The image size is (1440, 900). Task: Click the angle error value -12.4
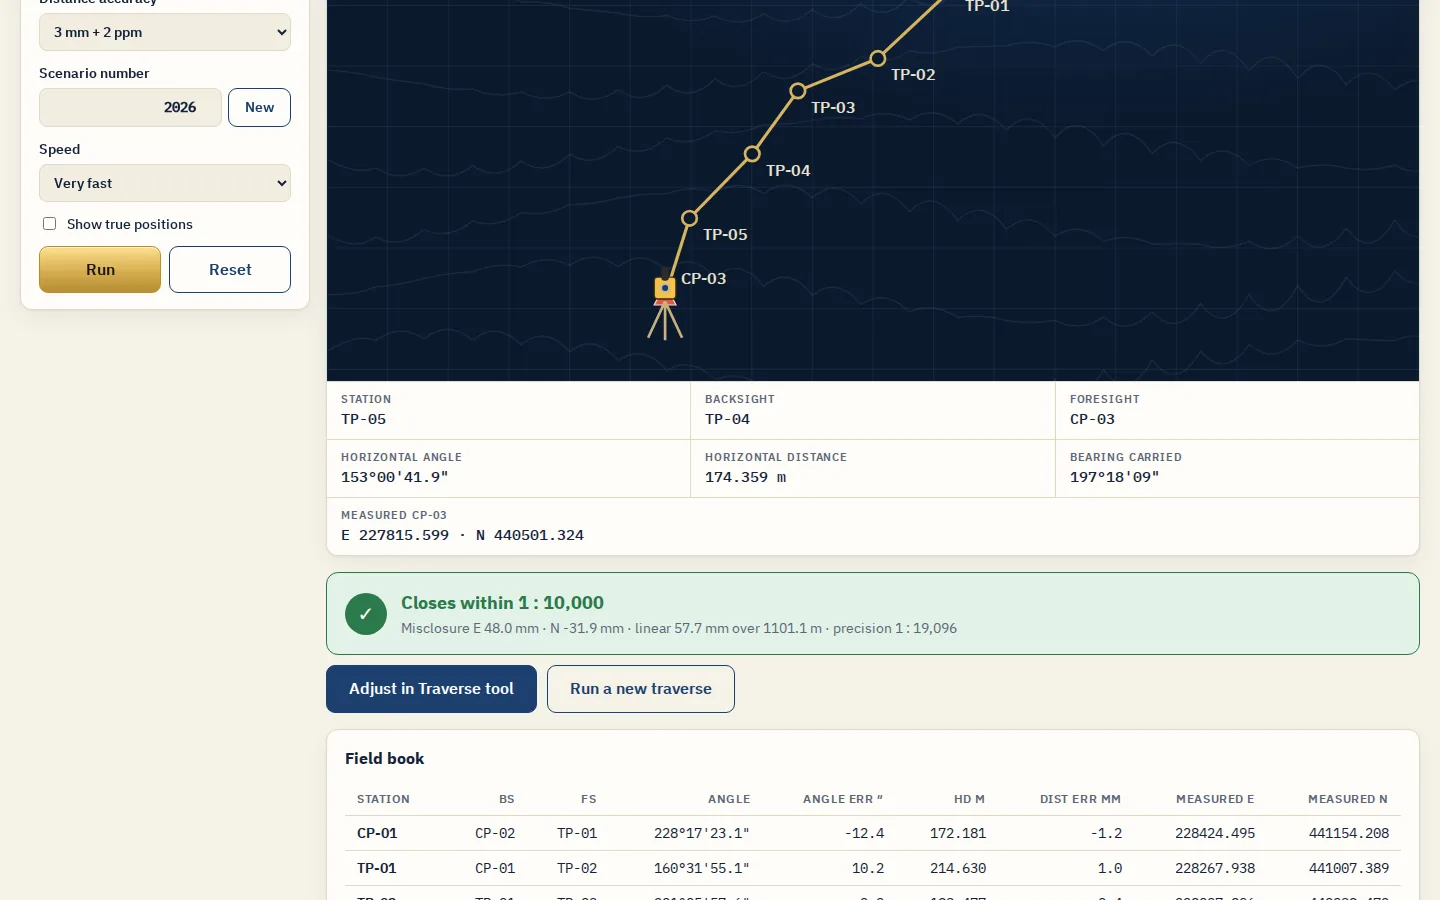[864, 833]
